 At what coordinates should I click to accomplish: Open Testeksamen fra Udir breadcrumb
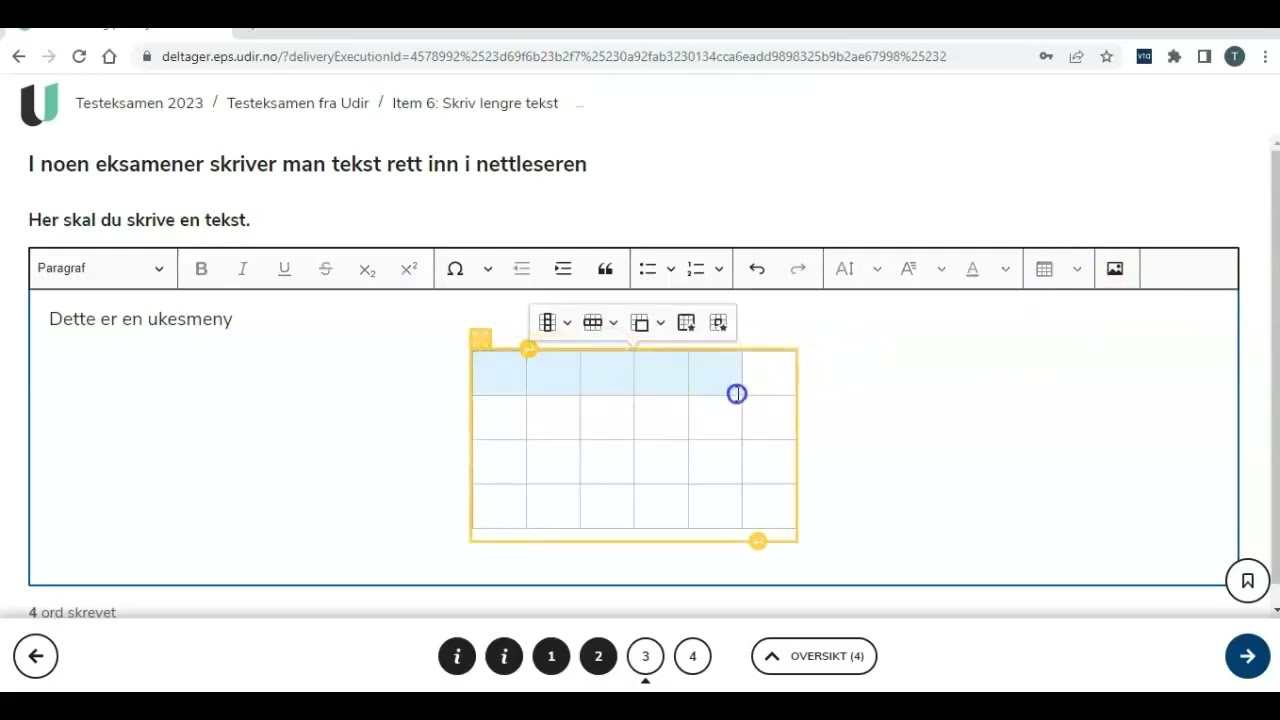point(298,103)
